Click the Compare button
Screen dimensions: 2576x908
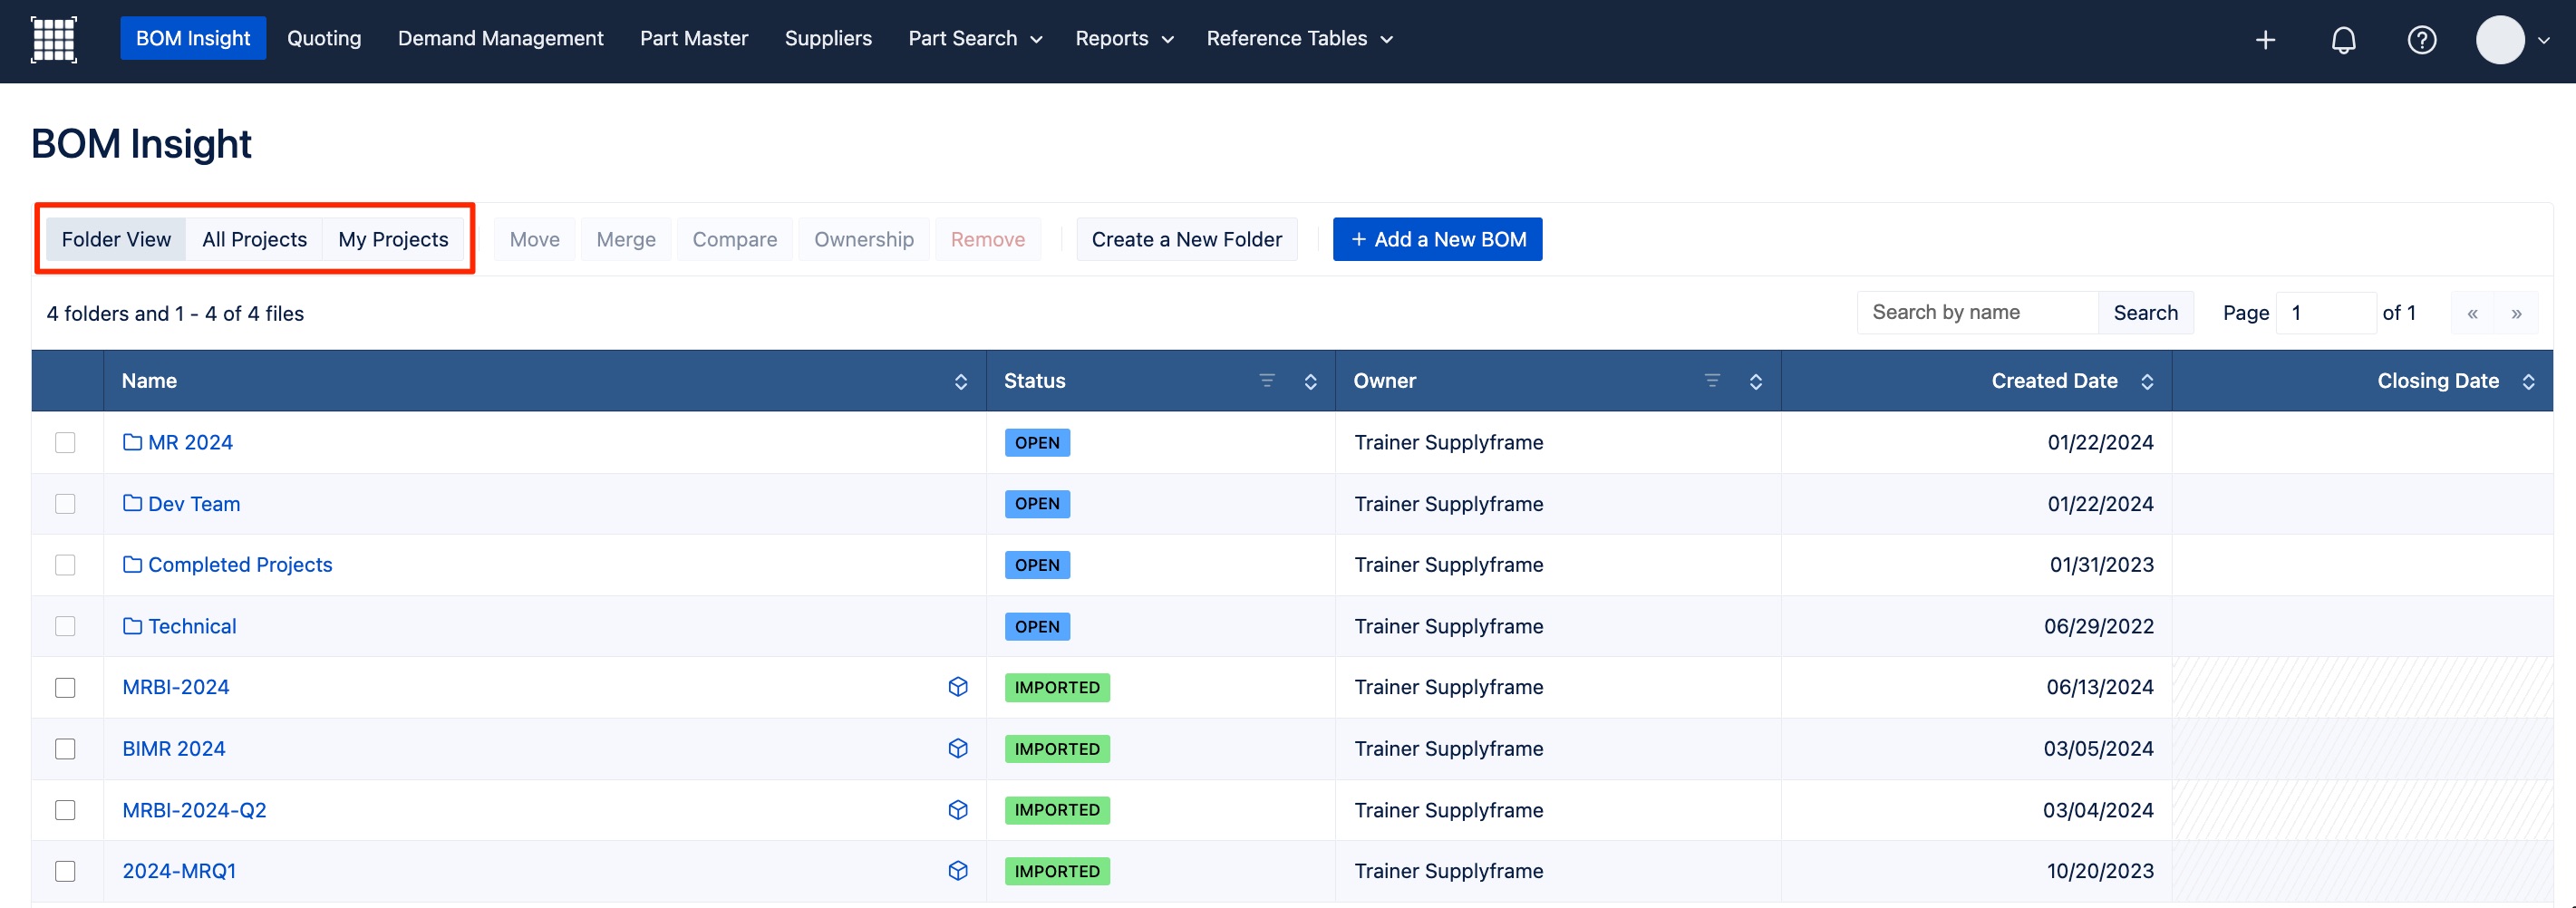(734, 239)
